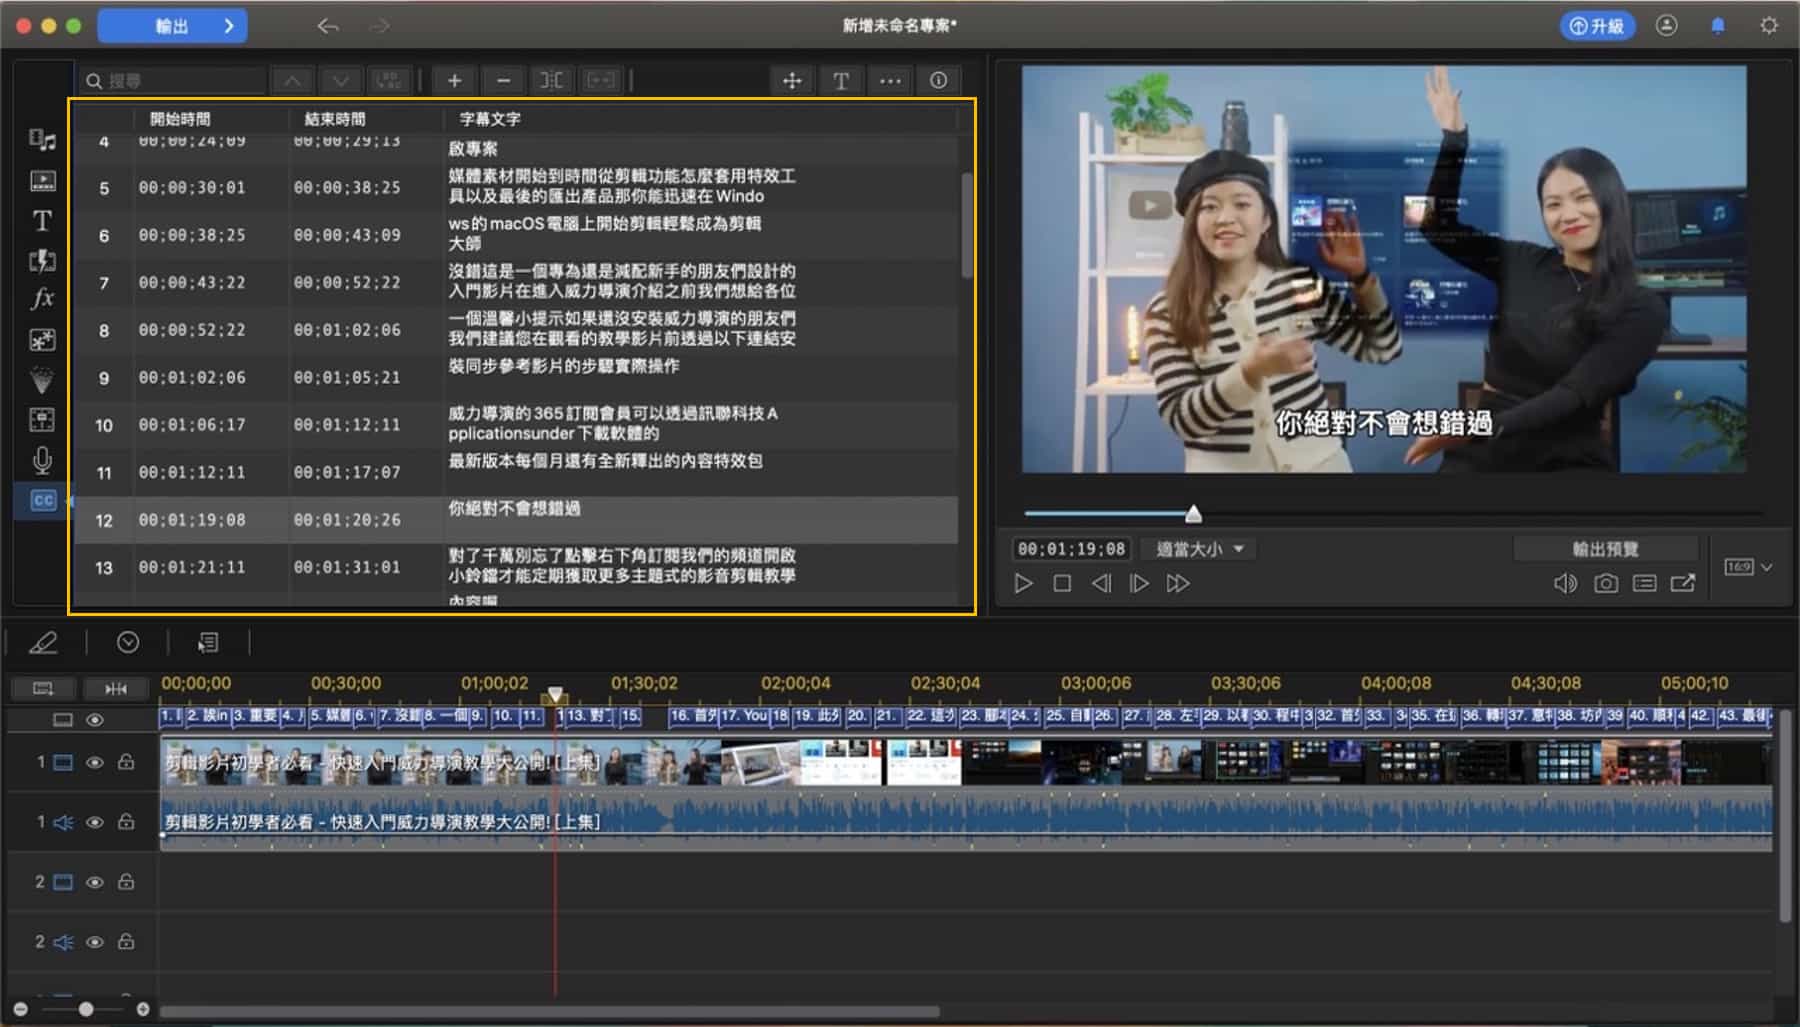This screenshot has width=1800, height=1027.
Task: Open the Transition room icon
Action: click(42, 261)
